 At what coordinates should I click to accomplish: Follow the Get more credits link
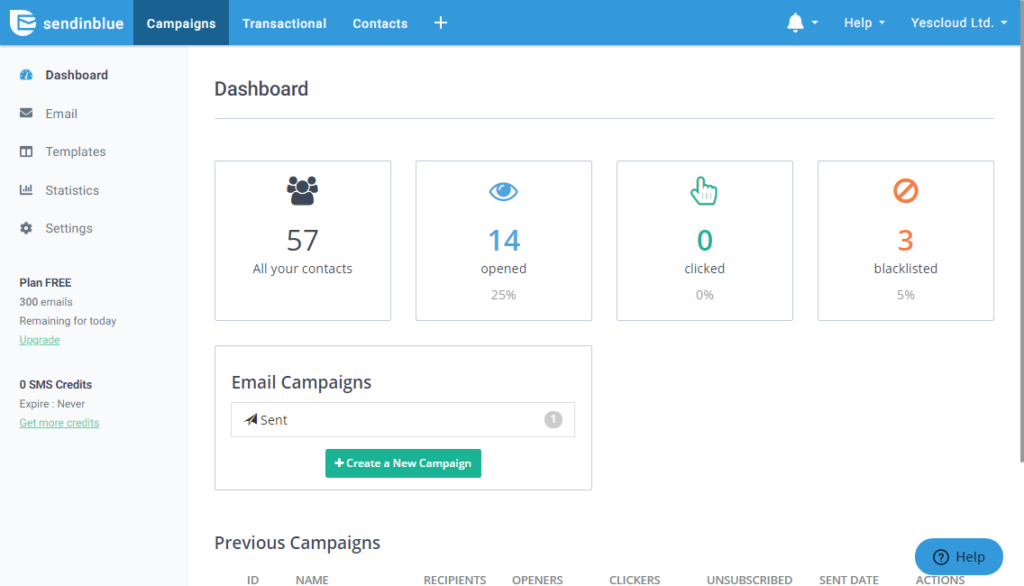[59, 423]
